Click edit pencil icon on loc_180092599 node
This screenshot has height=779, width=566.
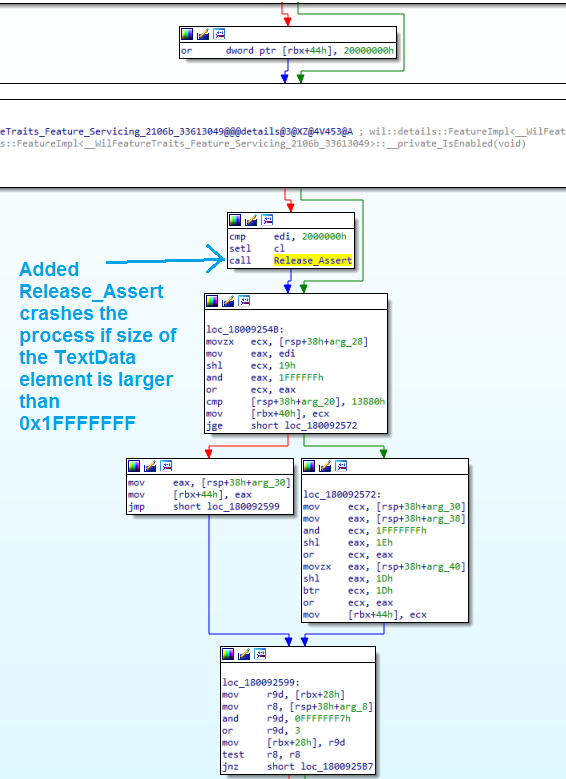click(244, 654)
